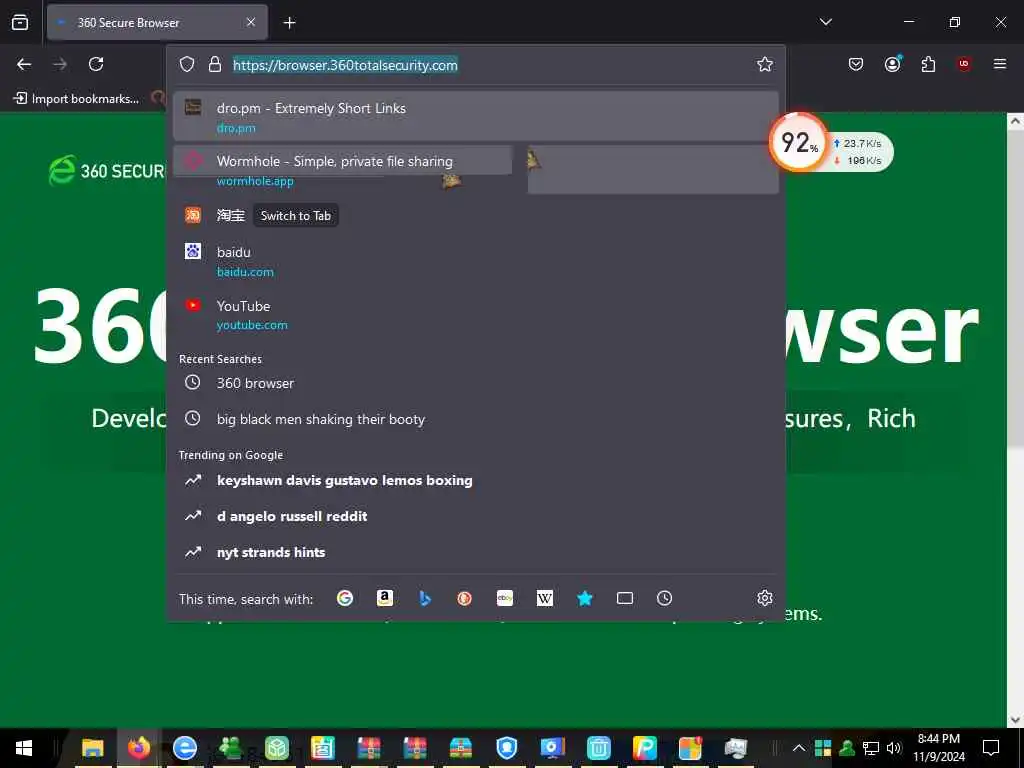Search this time with Google

[345, 598]
